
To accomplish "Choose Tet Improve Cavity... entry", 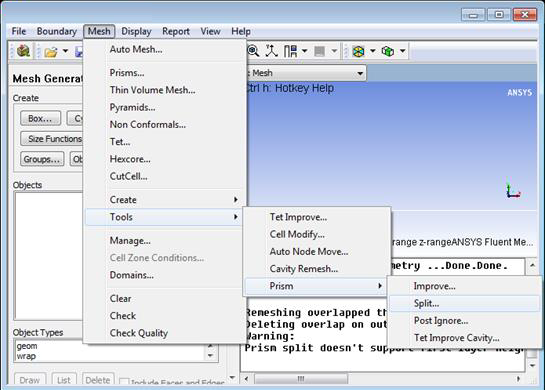I will 464,338.
